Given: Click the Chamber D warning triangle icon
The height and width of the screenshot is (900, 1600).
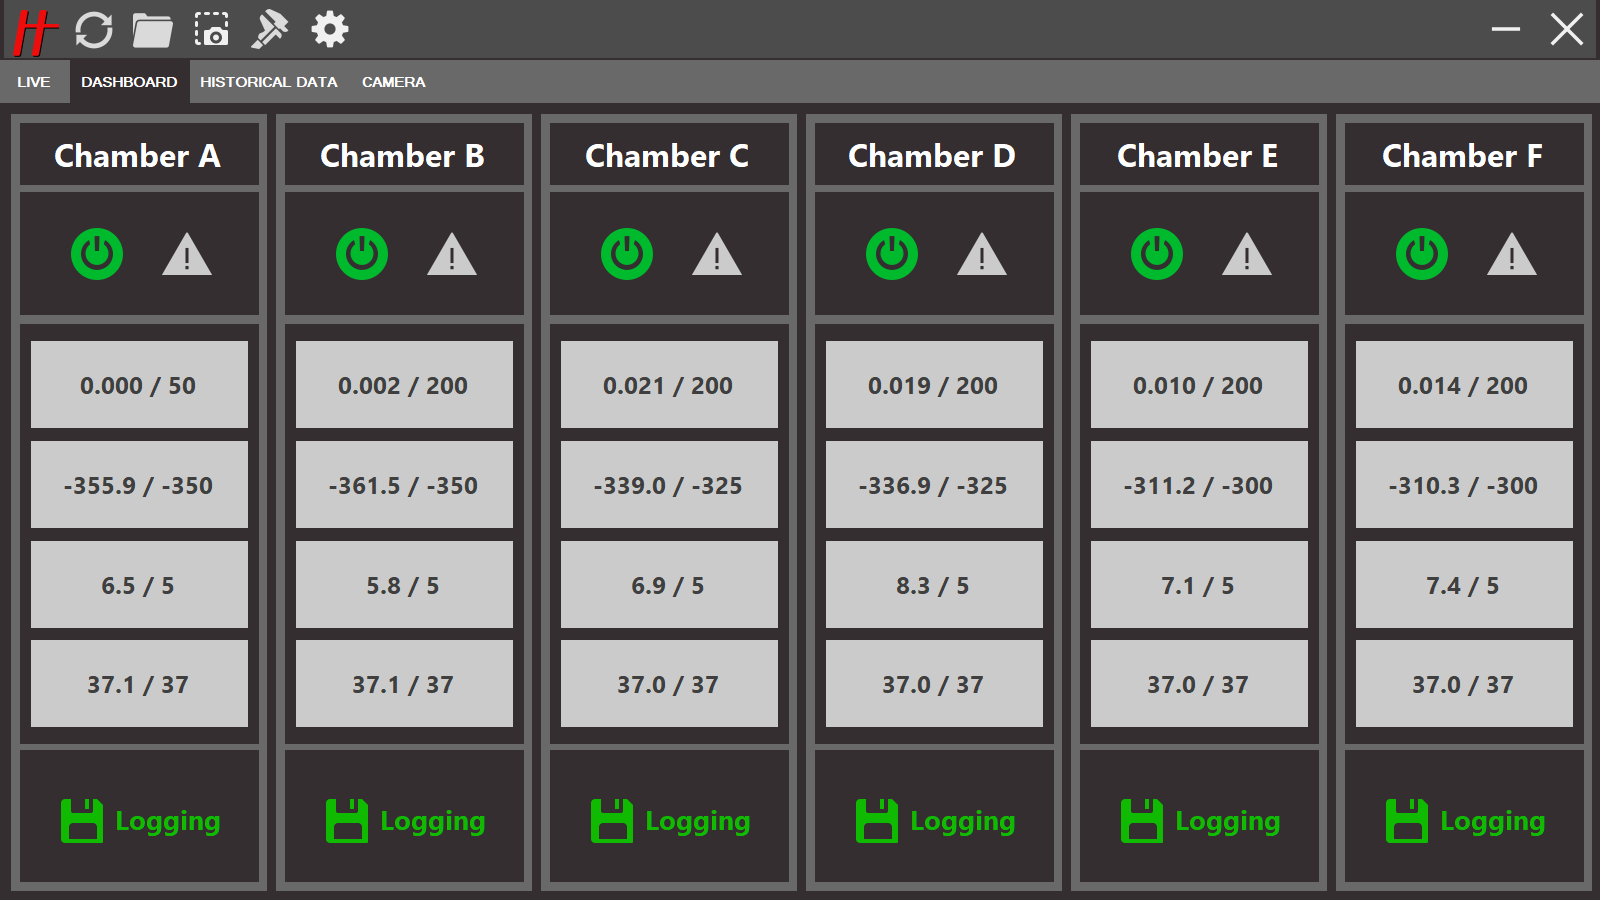Looking at the screenshot, I should click(x=981, y=255).
